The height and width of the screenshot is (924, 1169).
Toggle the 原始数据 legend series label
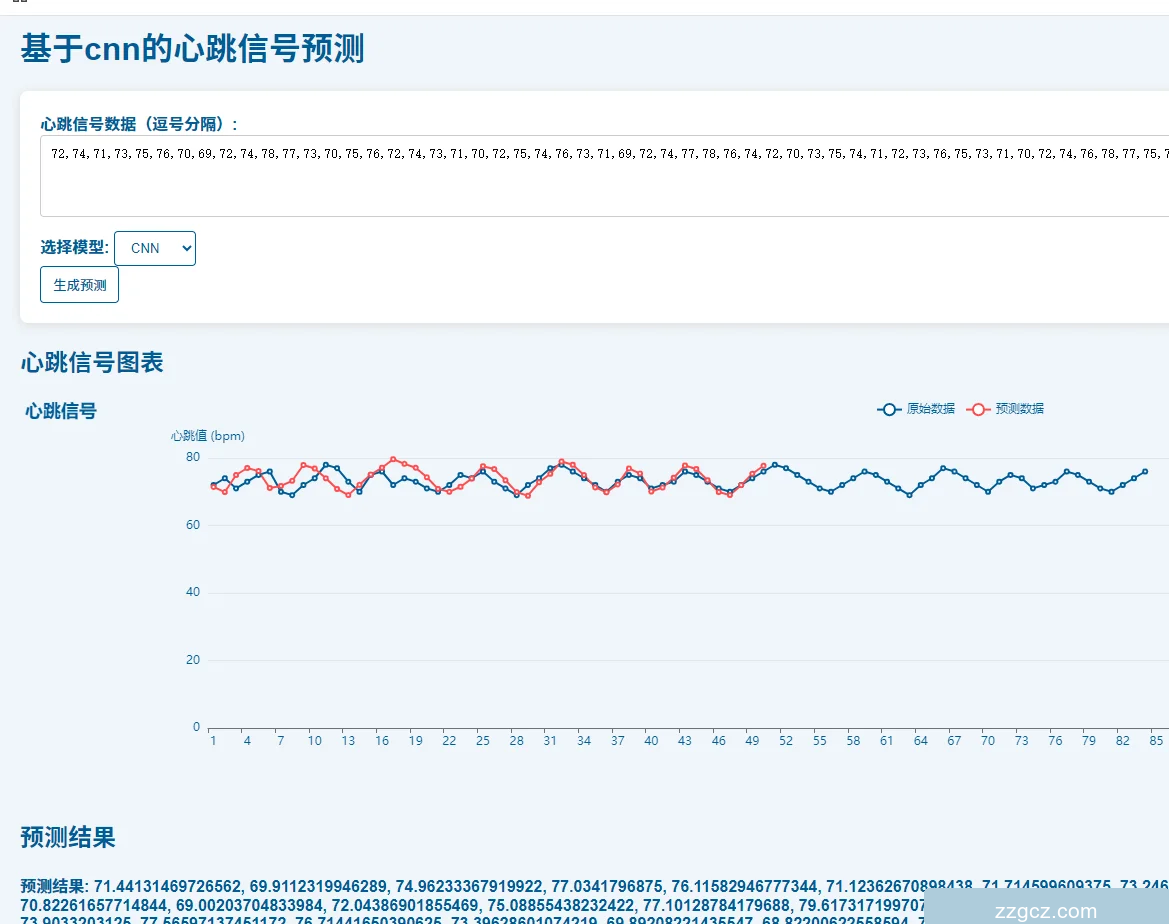coord(930,409)
